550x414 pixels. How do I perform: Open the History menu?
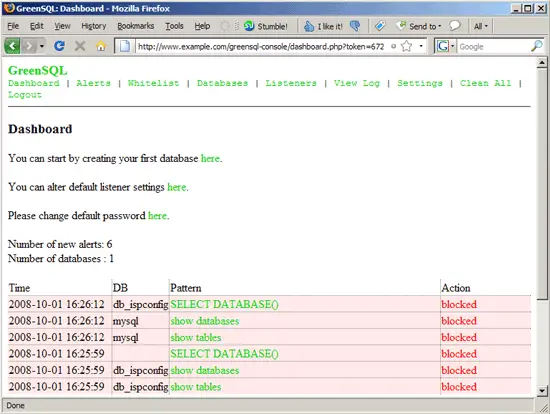pyautogui.click(x=94, y=26)
